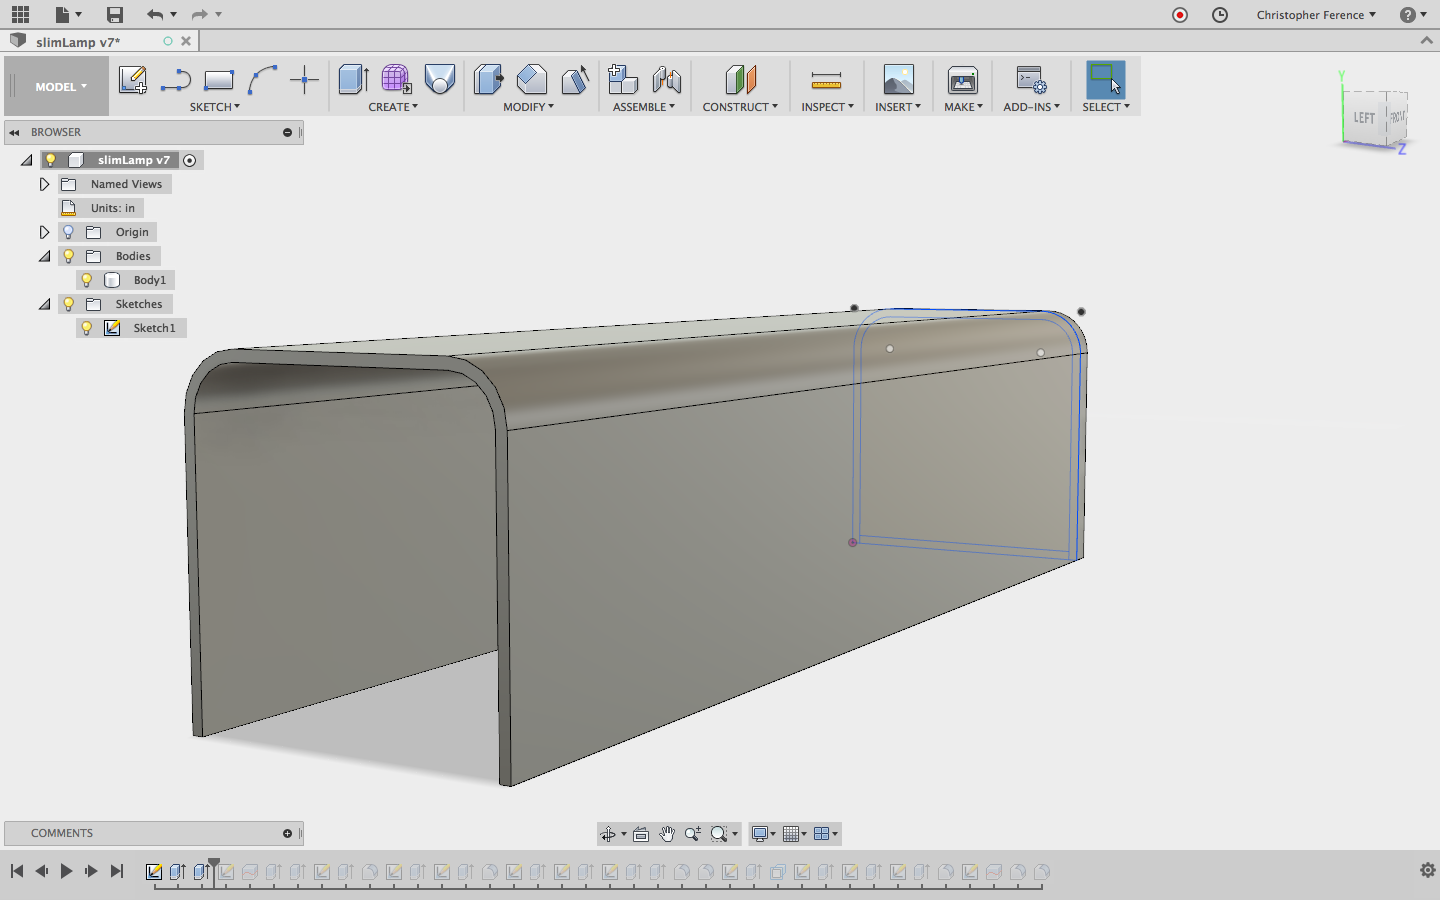Viewport: 1440px width, 900px height.
Task: Toggle the Sketches folder lightbulb
Action: tap(69, 304)
